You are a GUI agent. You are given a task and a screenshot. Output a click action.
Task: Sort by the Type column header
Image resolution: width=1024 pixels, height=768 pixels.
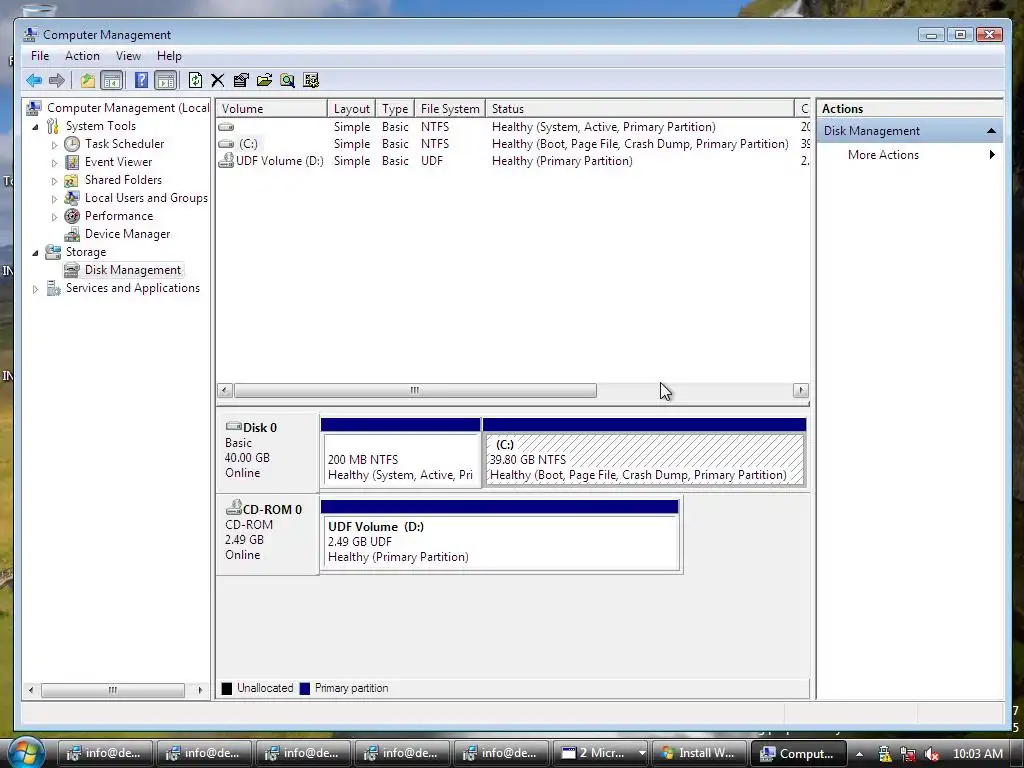(x=395, y=108)
